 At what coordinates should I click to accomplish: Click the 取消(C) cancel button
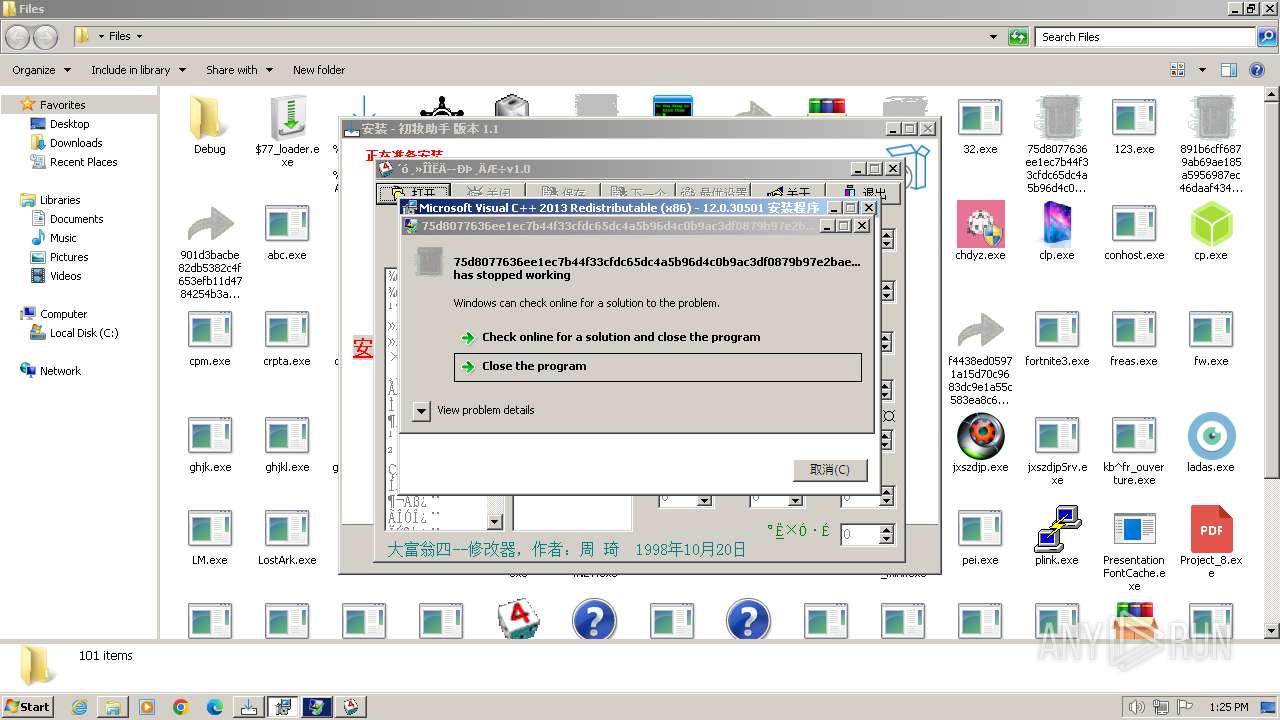pos(830,470)
